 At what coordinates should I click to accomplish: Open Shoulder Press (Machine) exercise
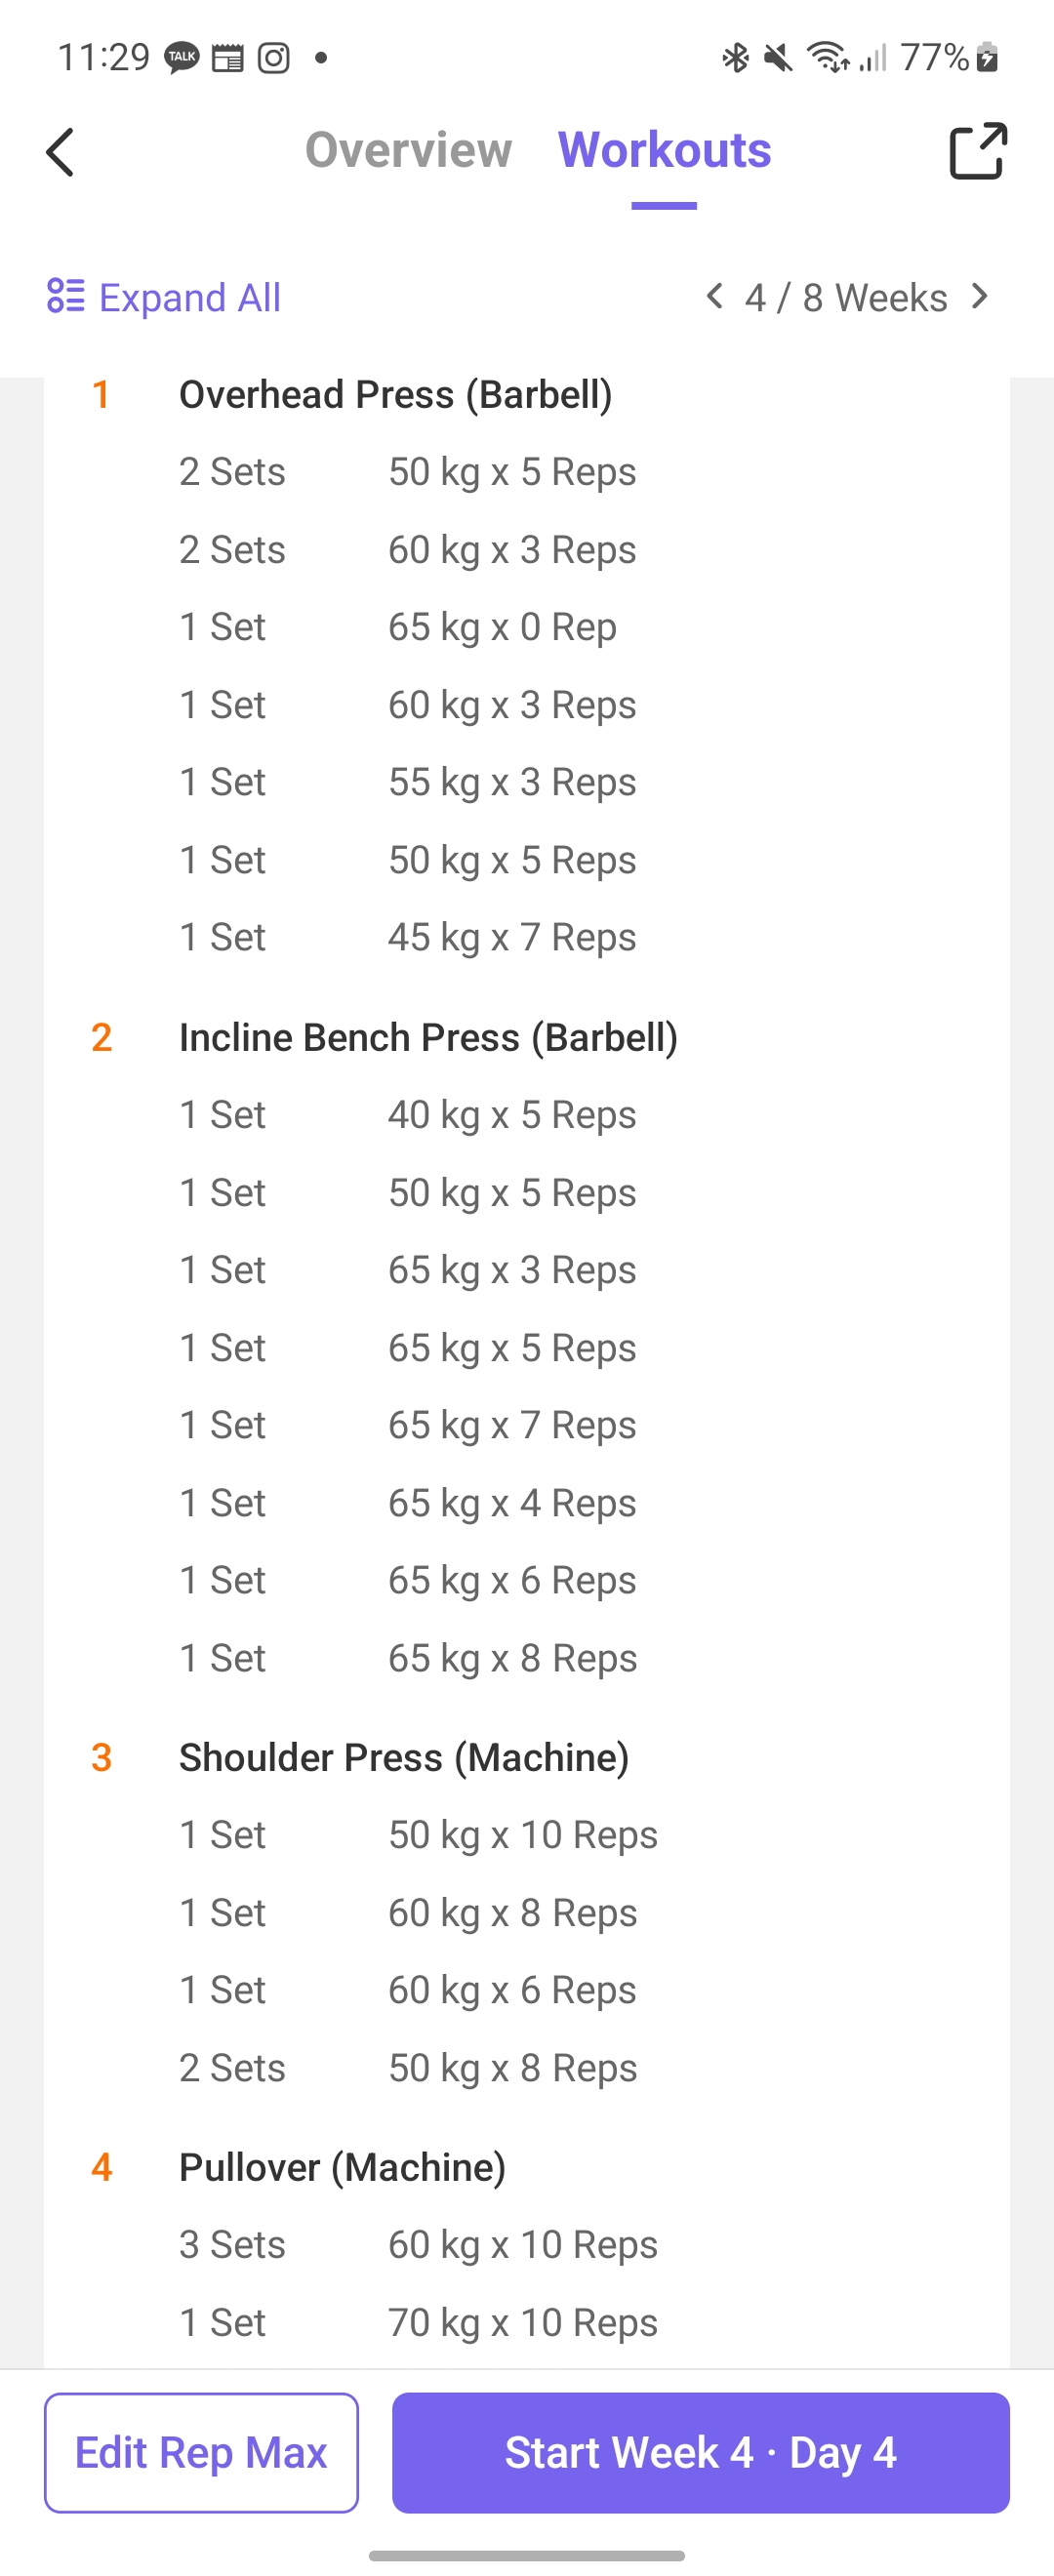click(x=404, y=1758)
